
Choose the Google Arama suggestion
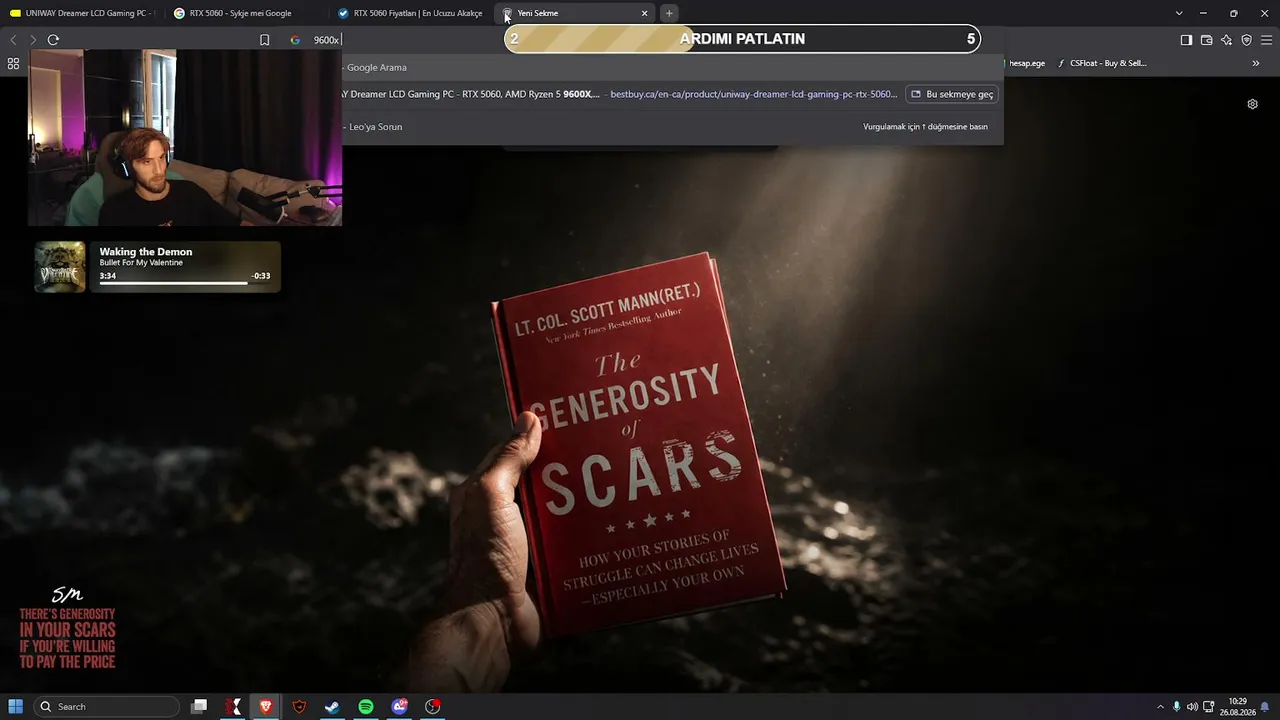[672, 68]
